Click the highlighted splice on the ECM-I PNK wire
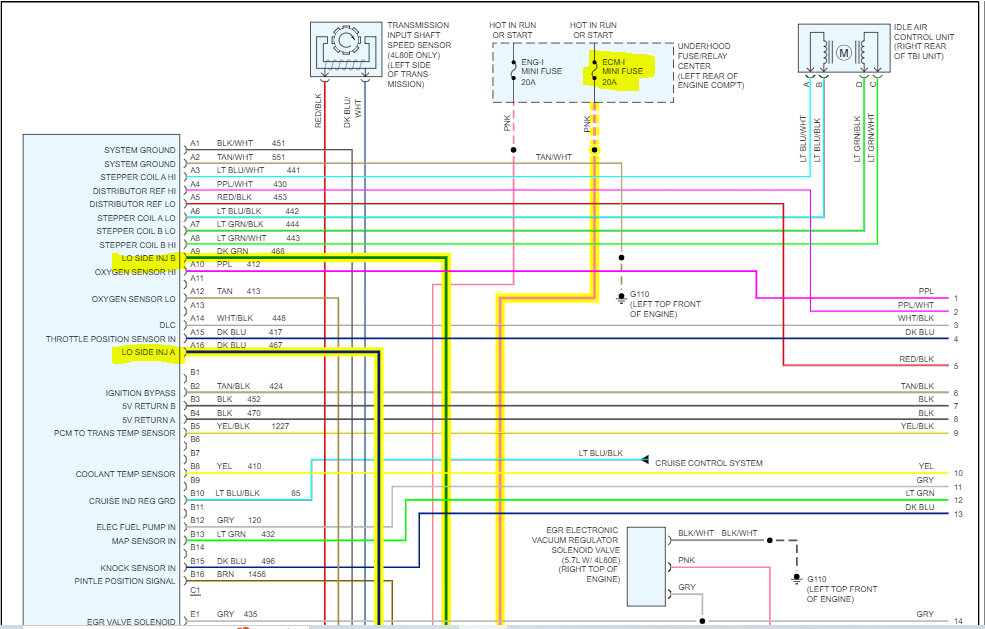The image size is (985, 629). [x=594, y=150]
